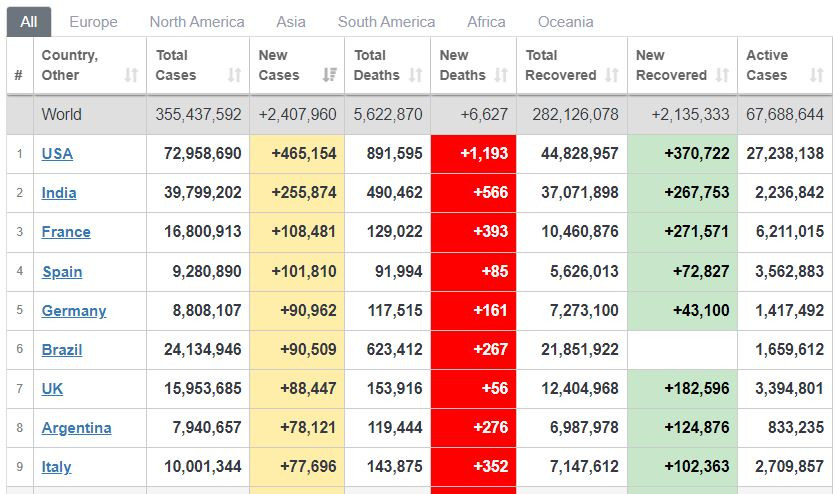Sort by New Deaths arrow icon
Viewport: 833px width, 494px height.
coord(501,75)
